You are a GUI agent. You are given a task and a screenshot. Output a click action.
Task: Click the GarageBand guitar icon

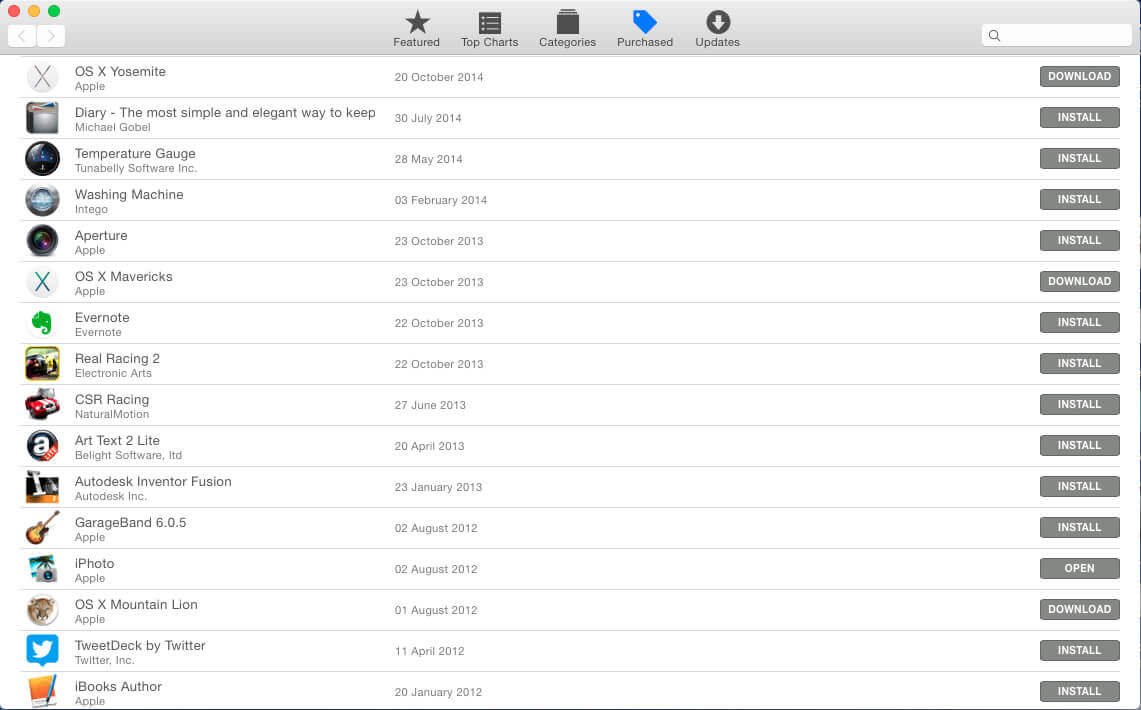[42, 527]
